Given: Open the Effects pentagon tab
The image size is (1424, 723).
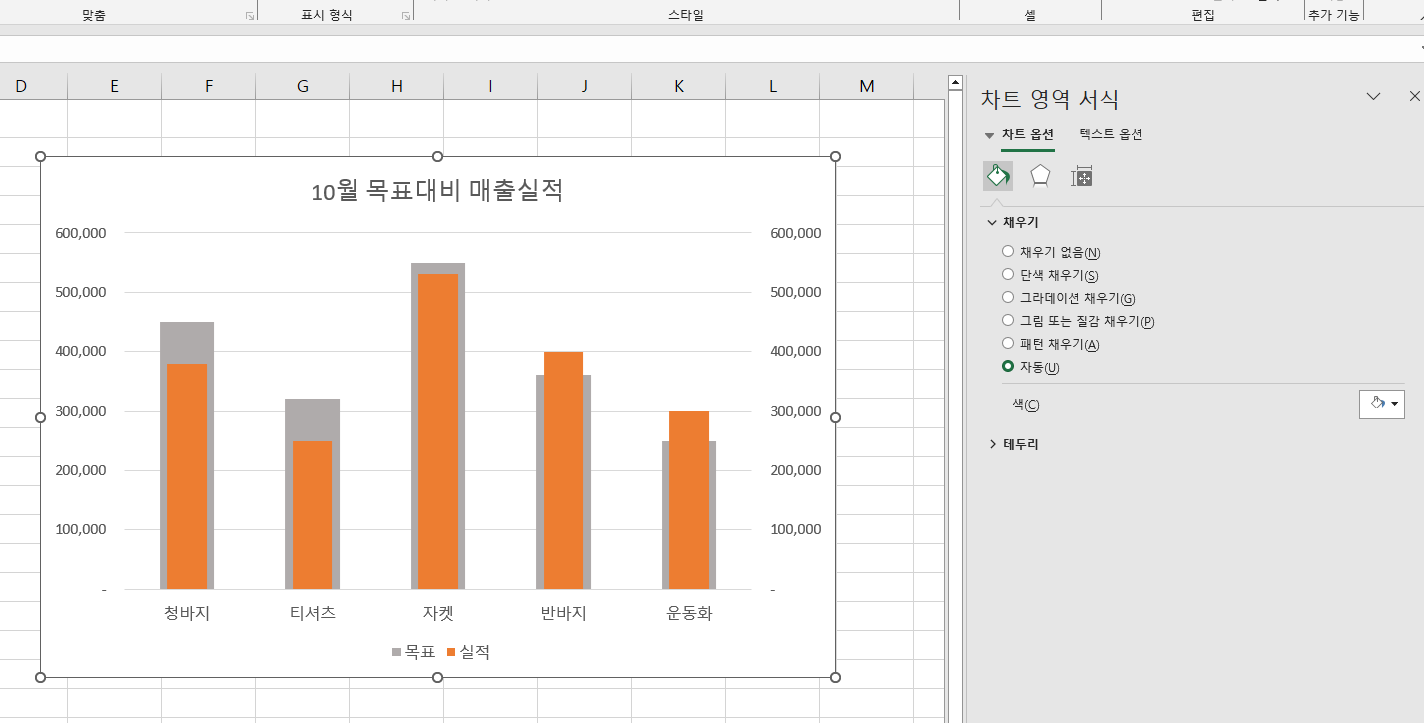Looking at the screenshot, I should coord(1040,176).
